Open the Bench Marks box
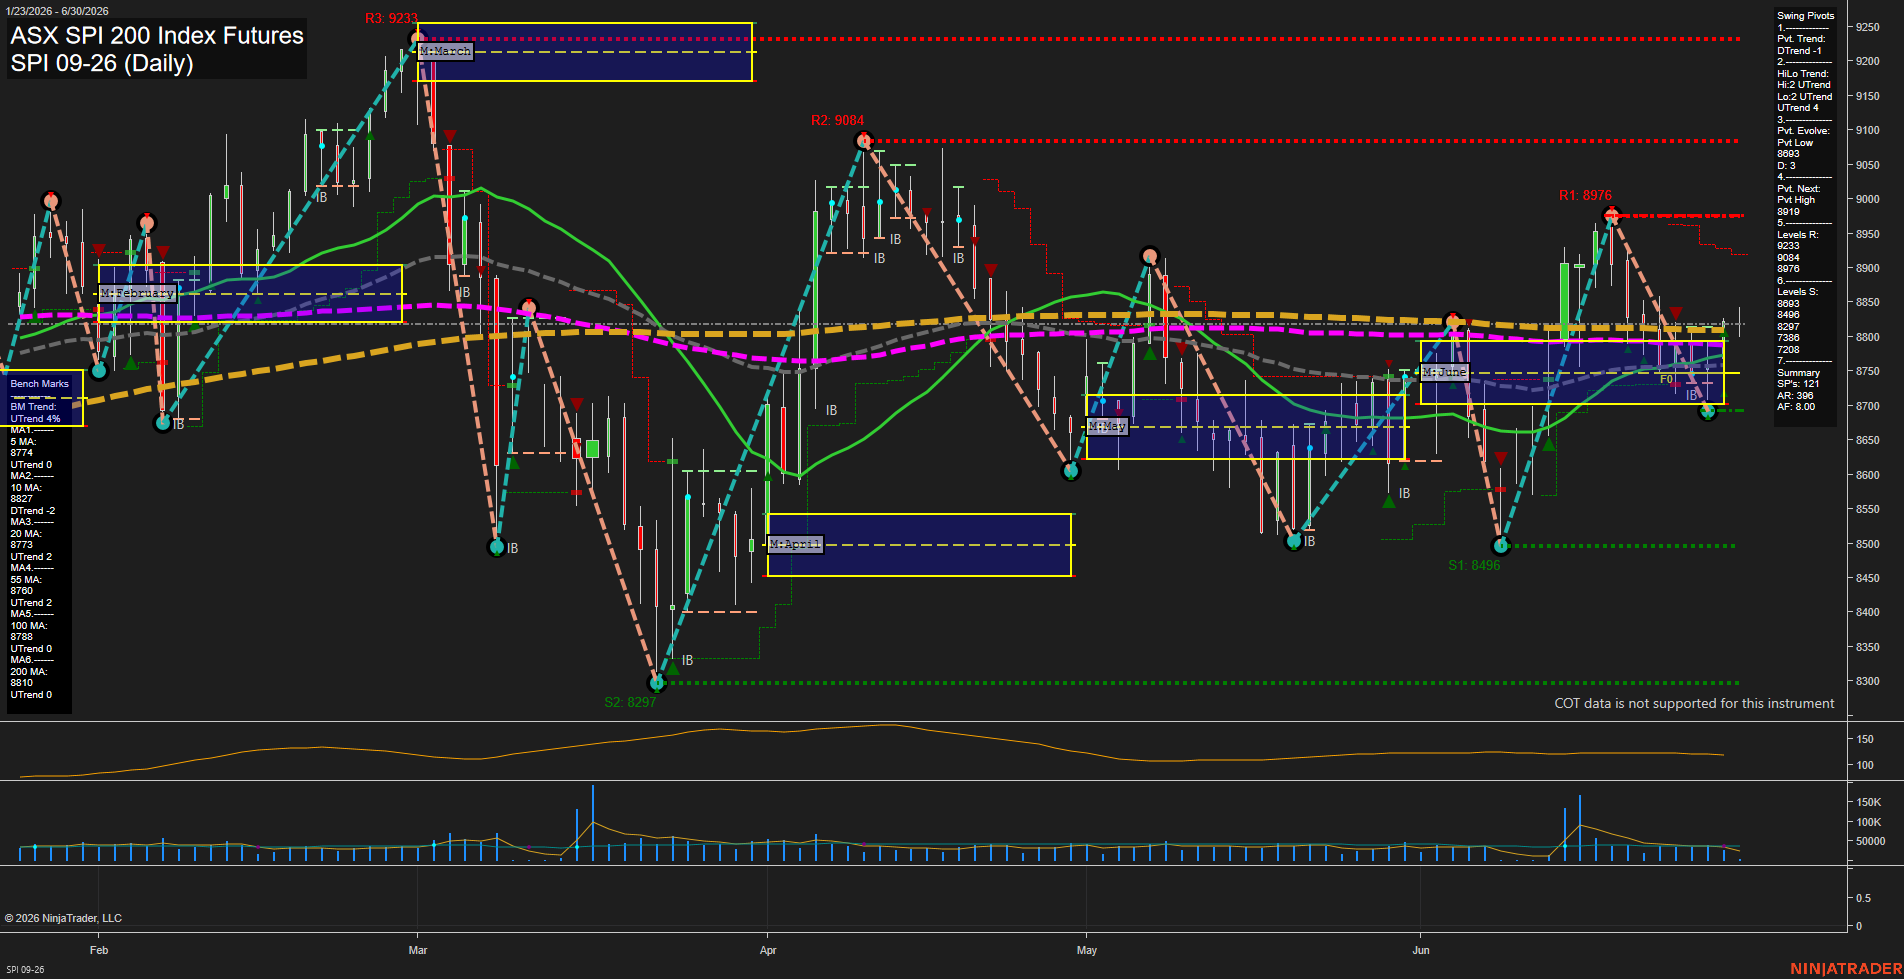 (40, 384)
